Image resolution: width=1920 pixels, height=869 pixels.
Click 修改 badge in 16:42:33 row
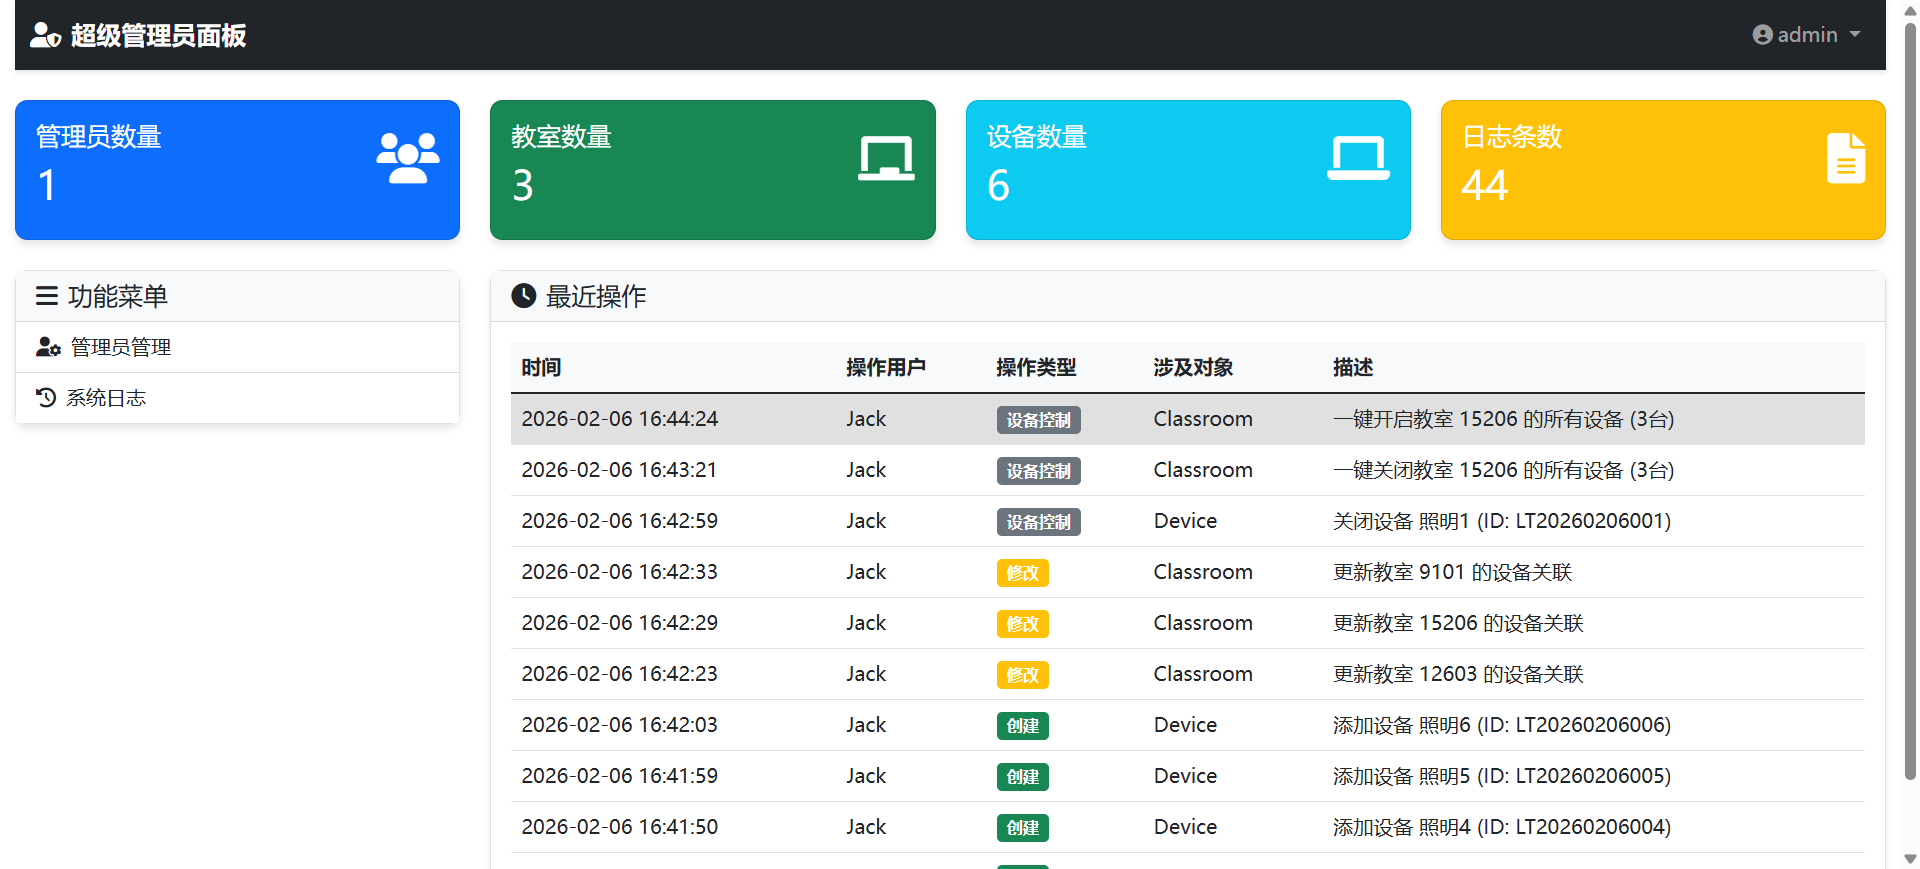coord(1022,573)
